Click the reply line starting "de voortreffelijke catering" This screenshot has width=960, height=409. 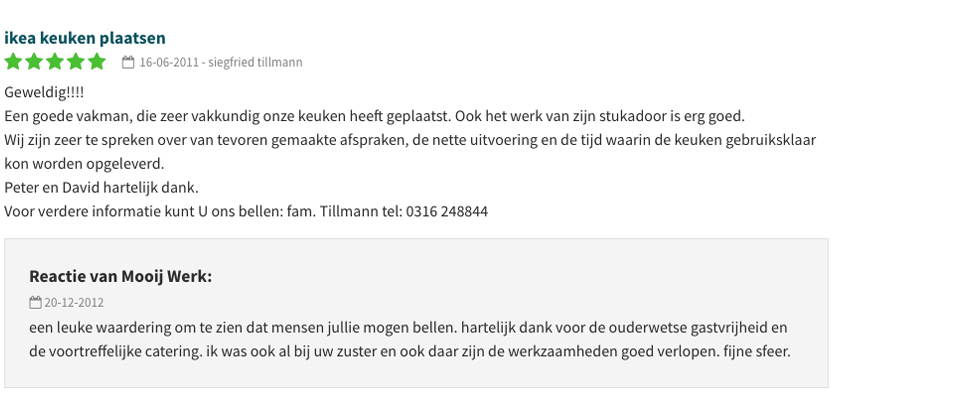tap(410, 353)
